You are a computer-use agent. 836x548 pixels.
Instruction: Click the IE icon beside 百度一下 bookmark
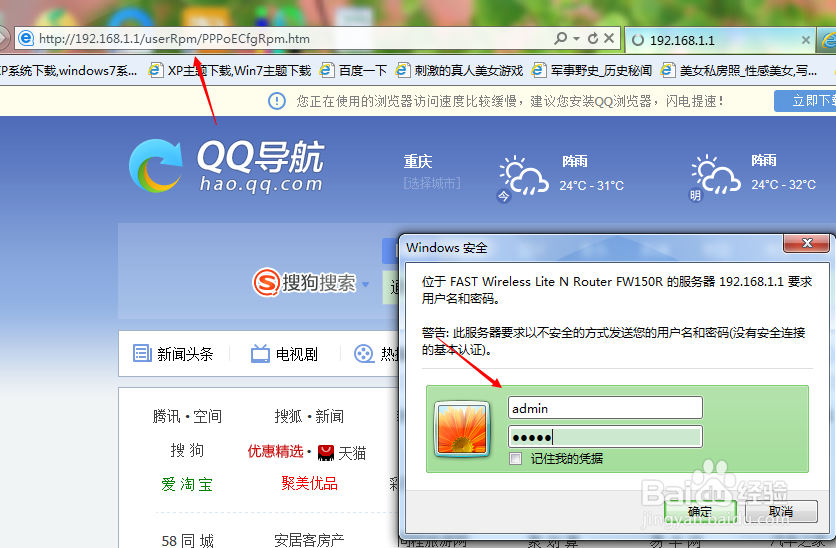coord(327,70)
